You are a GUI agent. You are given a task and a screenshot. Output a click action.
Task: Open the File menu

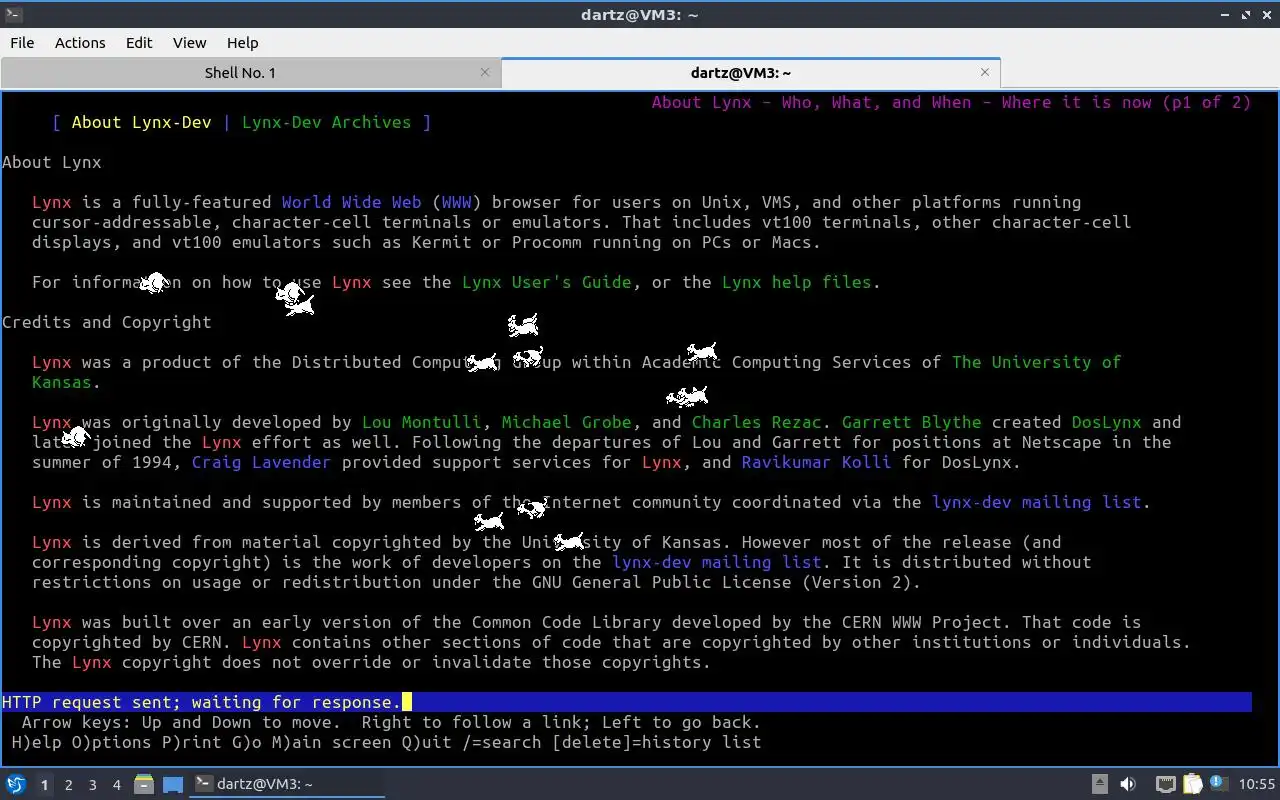(22, 43)
